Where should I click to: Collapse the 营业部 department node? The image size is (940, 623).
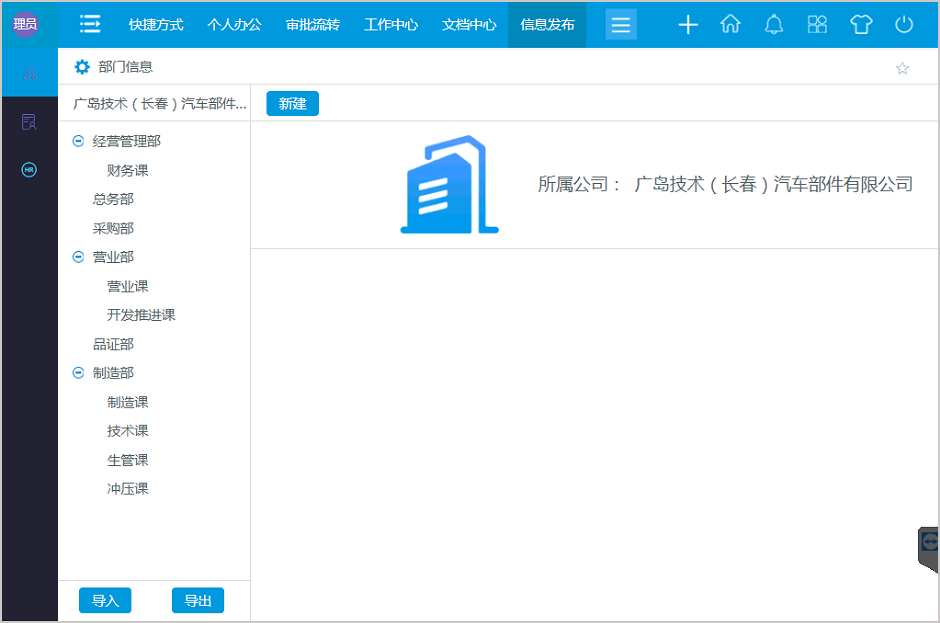pos(78,256)
